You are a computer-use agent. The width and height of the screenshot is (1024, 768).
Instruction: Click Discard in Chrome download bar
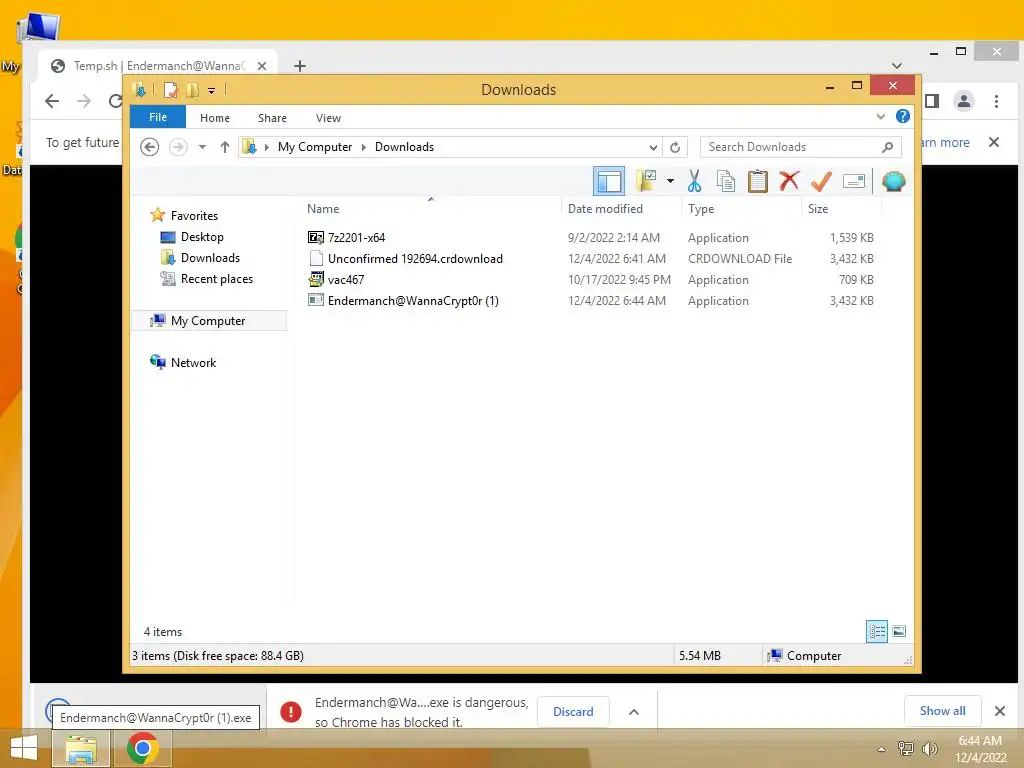[x=573, y=711]
